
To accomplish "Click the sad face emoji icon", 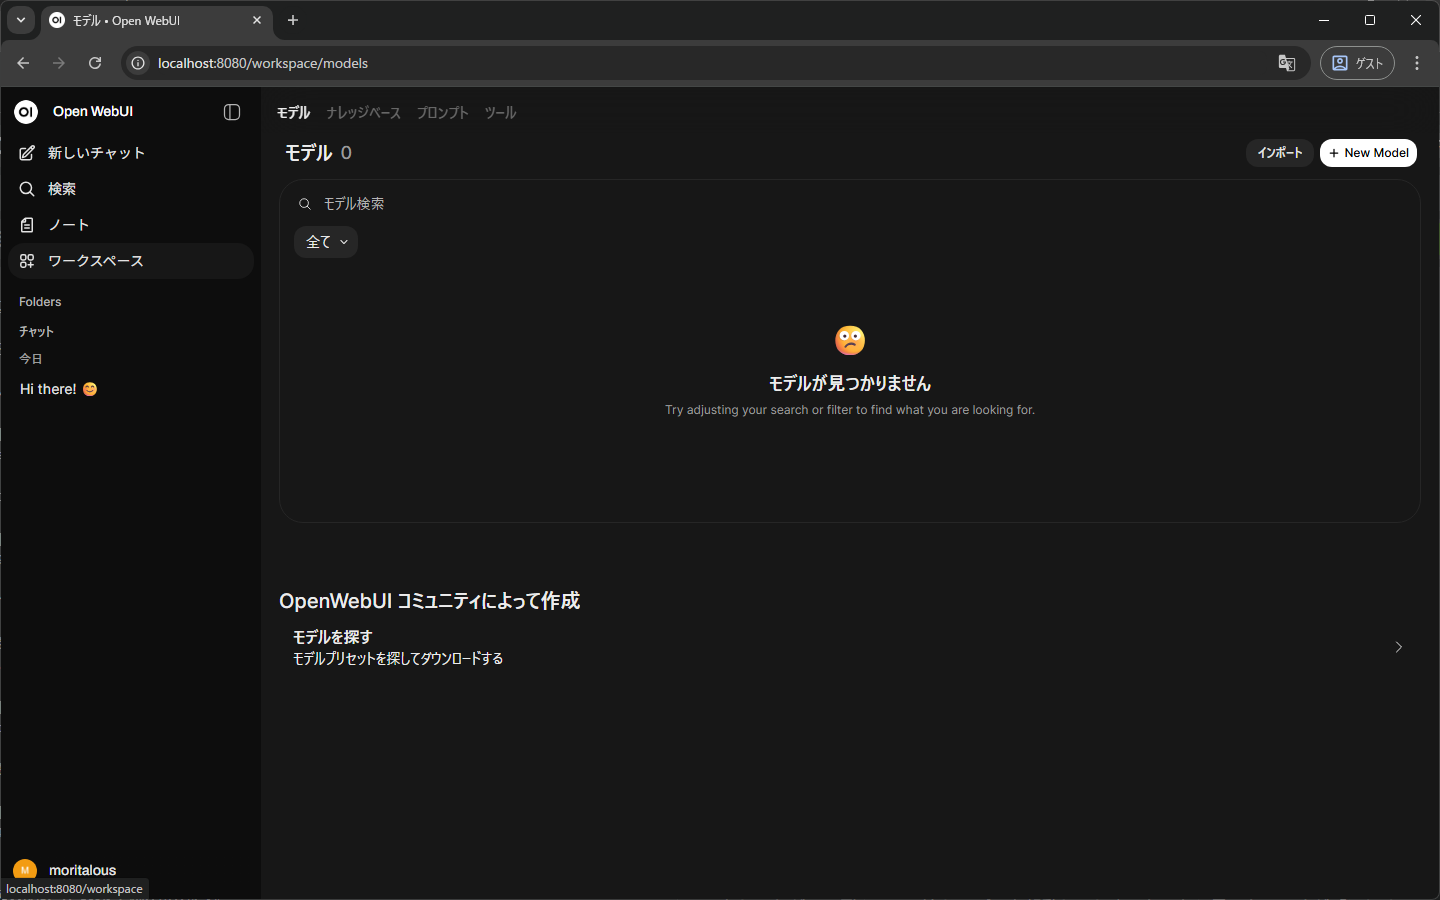I will (x=850, y=340).
